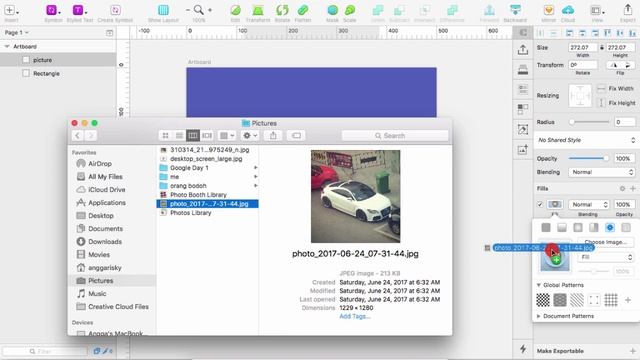This screenshot has height=360, width=640.
Task: Toggle the Fix Width option
Action: coord(601,89)
